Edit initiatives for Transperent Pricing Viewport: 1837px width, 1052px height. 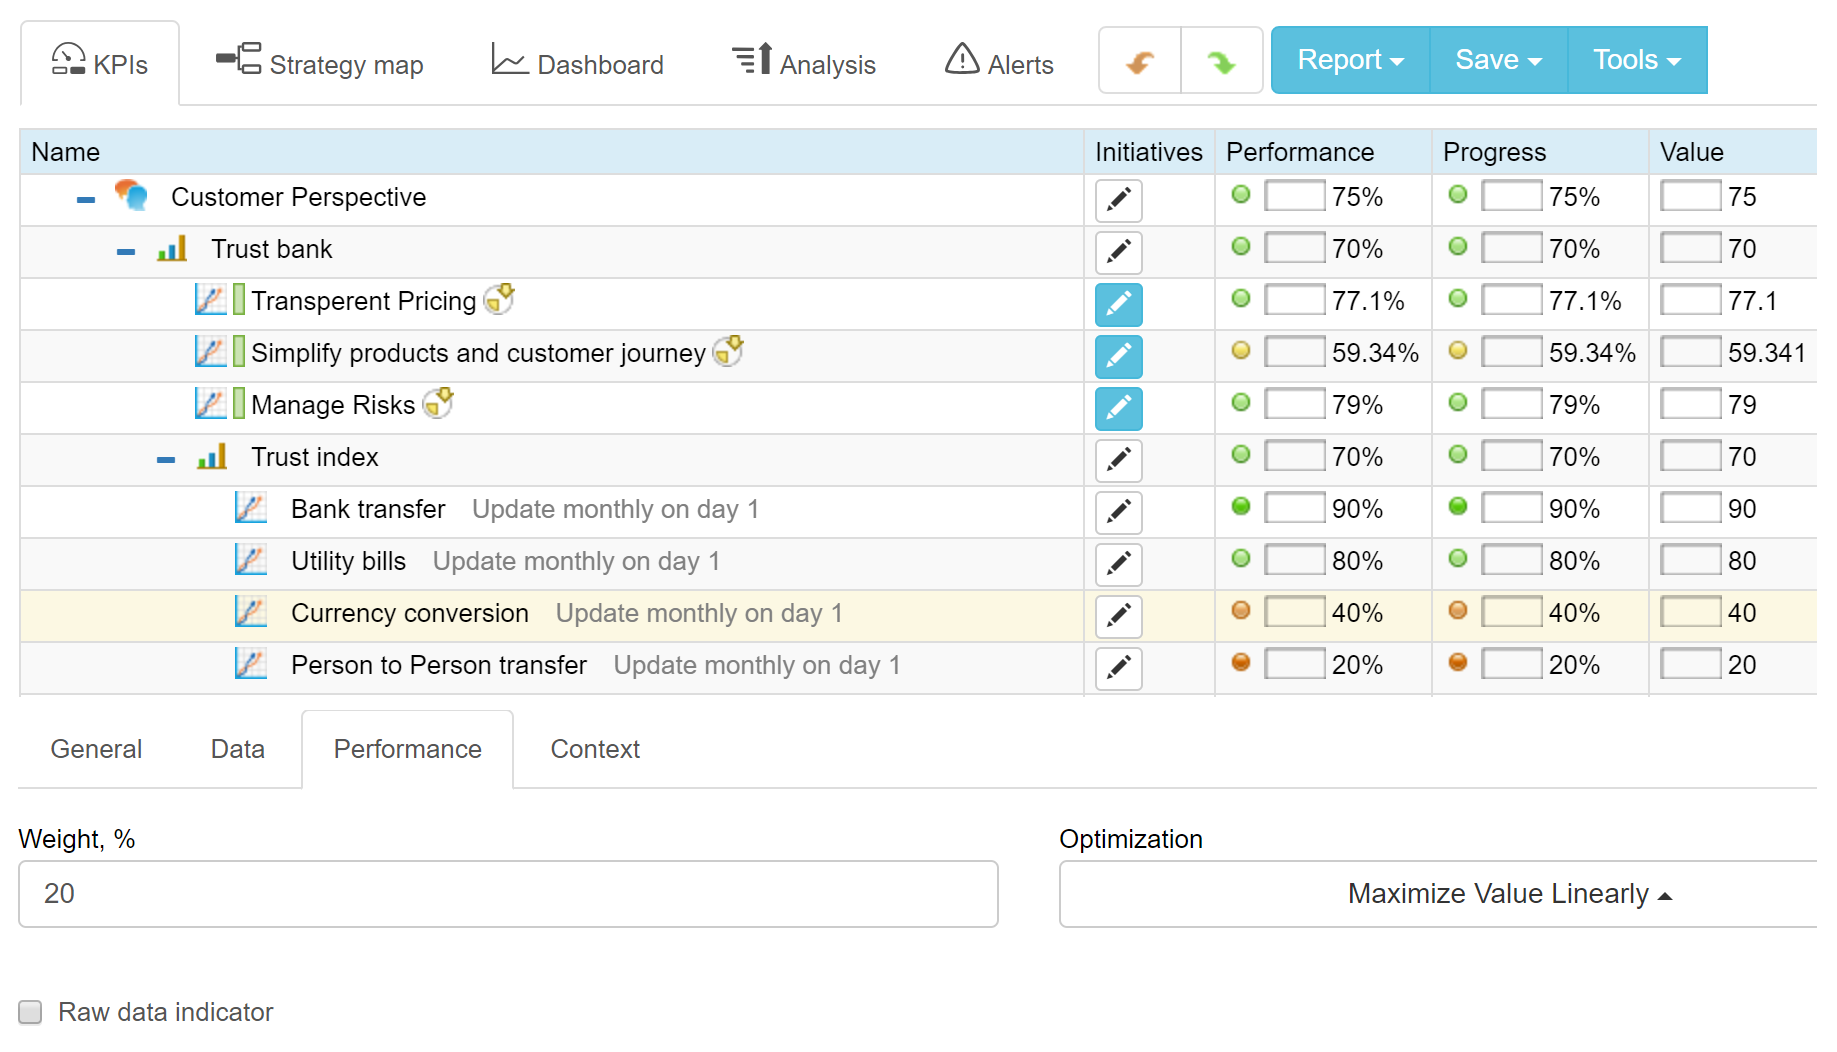point(1118,305)
